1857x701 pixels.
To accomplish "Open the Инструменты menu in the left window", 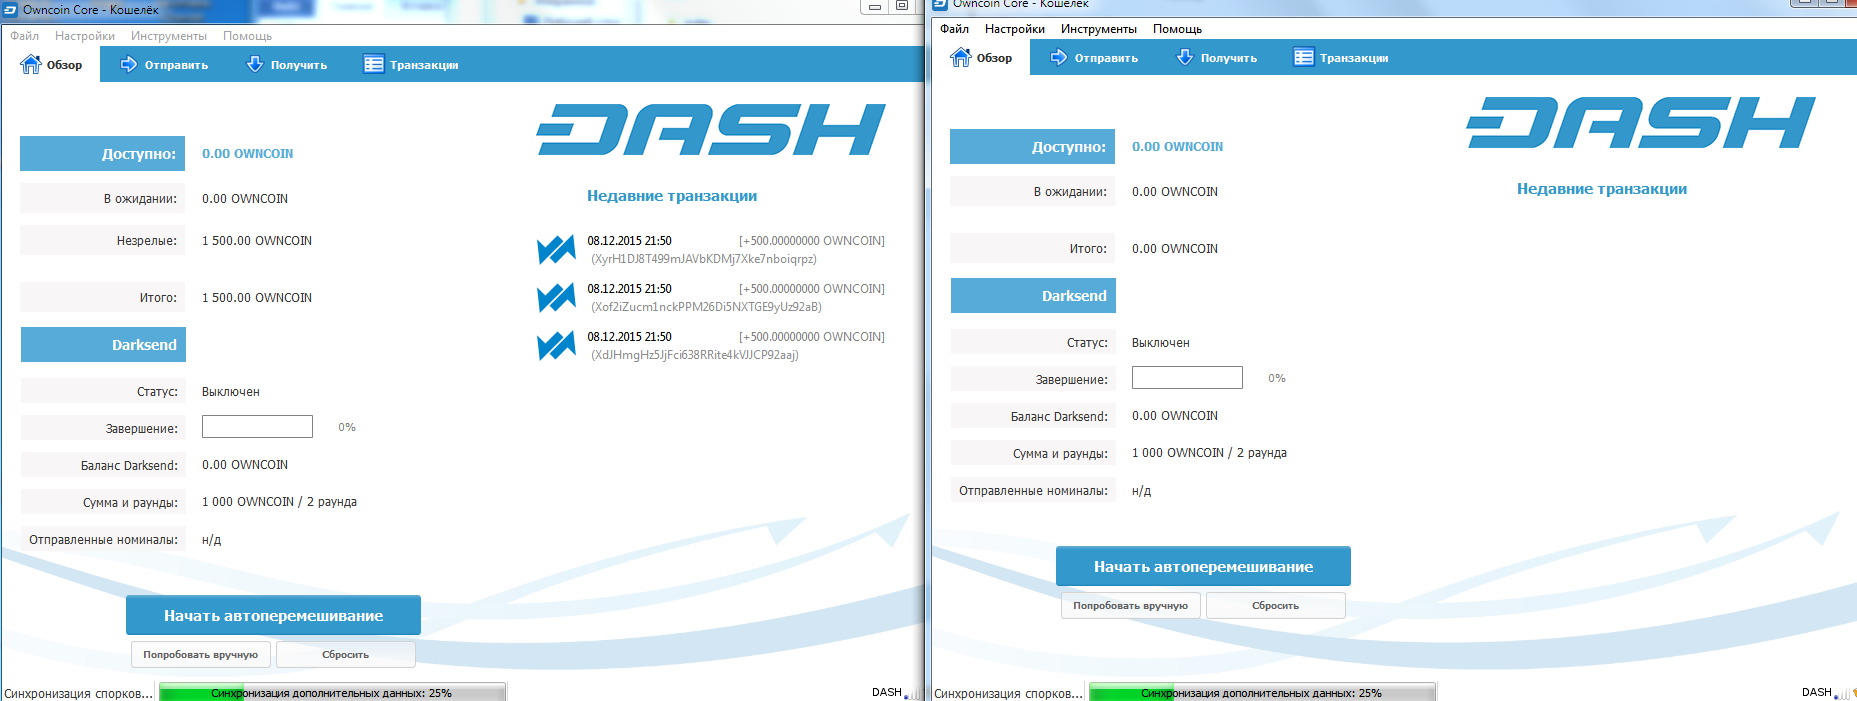I will (x=169, y=36).
